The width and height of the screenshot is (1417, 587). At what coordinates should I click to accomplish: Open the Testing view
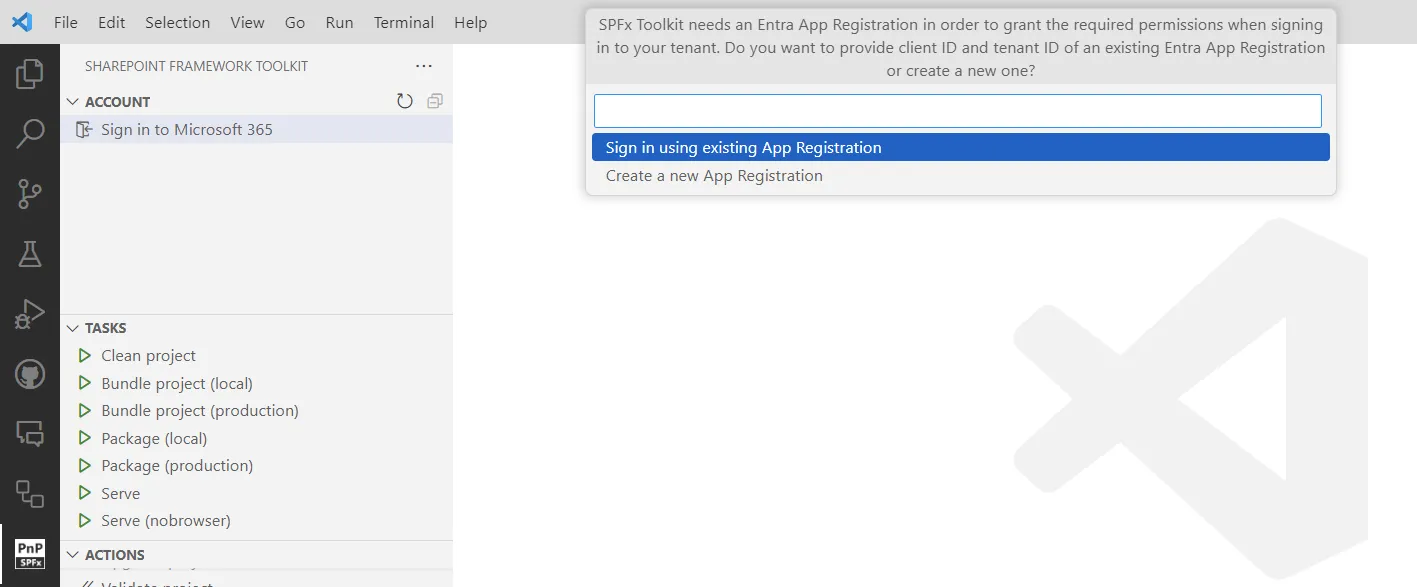[x=30, y=253]
